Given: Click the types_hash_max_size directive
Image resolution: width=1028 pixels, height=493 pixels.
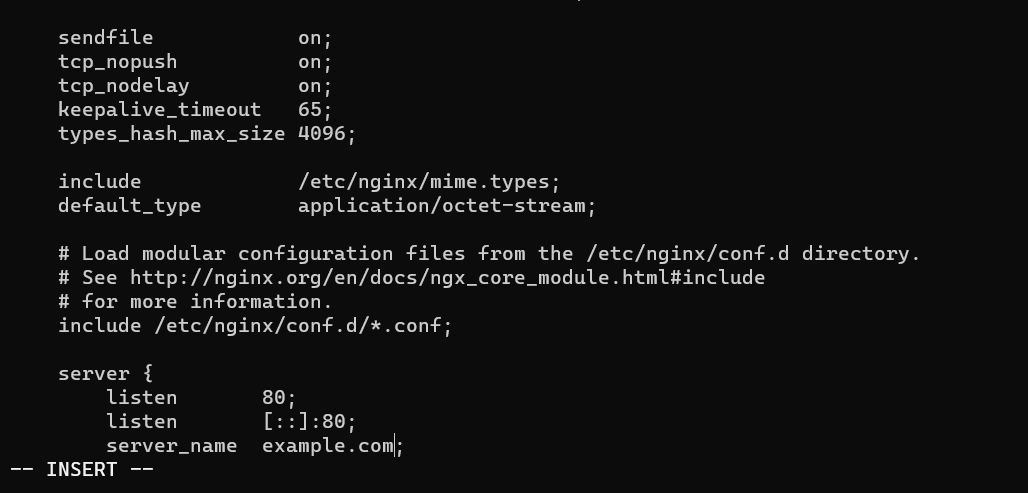Looking at the screenshot, I should click(x=171, y=134).
